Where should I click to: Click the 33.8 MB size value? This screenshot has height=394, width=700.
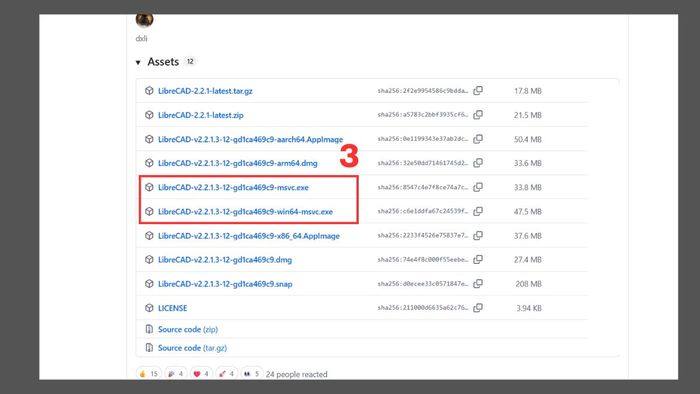pos(528,187)
